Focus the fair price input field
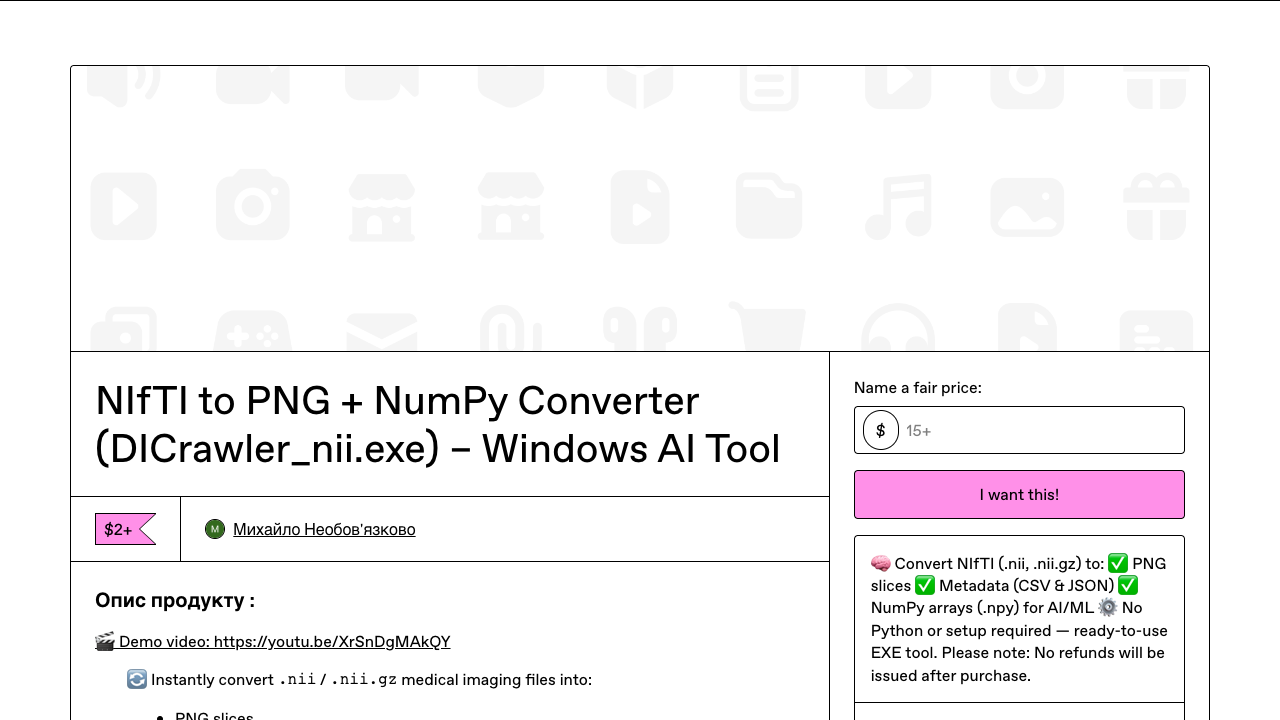Viewport: 1280px width, 720px height. tap(1019, 430)
